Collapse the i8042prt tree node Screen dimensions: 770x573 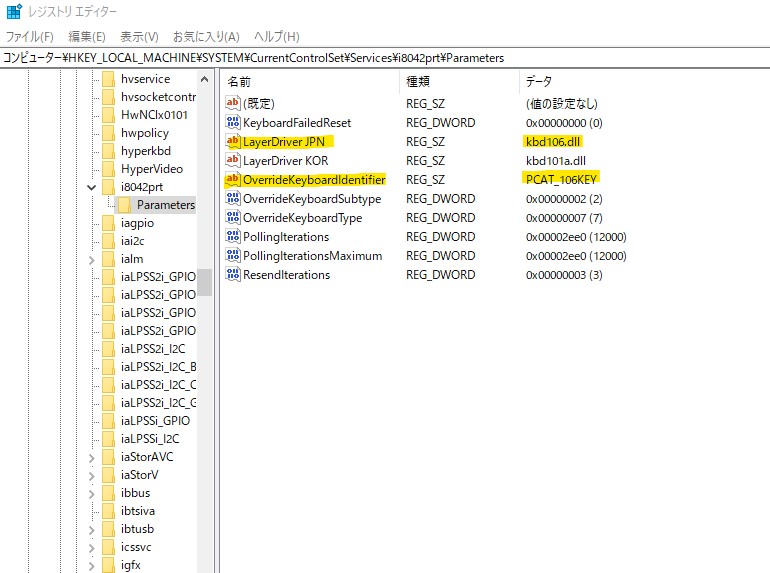(x=92, y=187)
